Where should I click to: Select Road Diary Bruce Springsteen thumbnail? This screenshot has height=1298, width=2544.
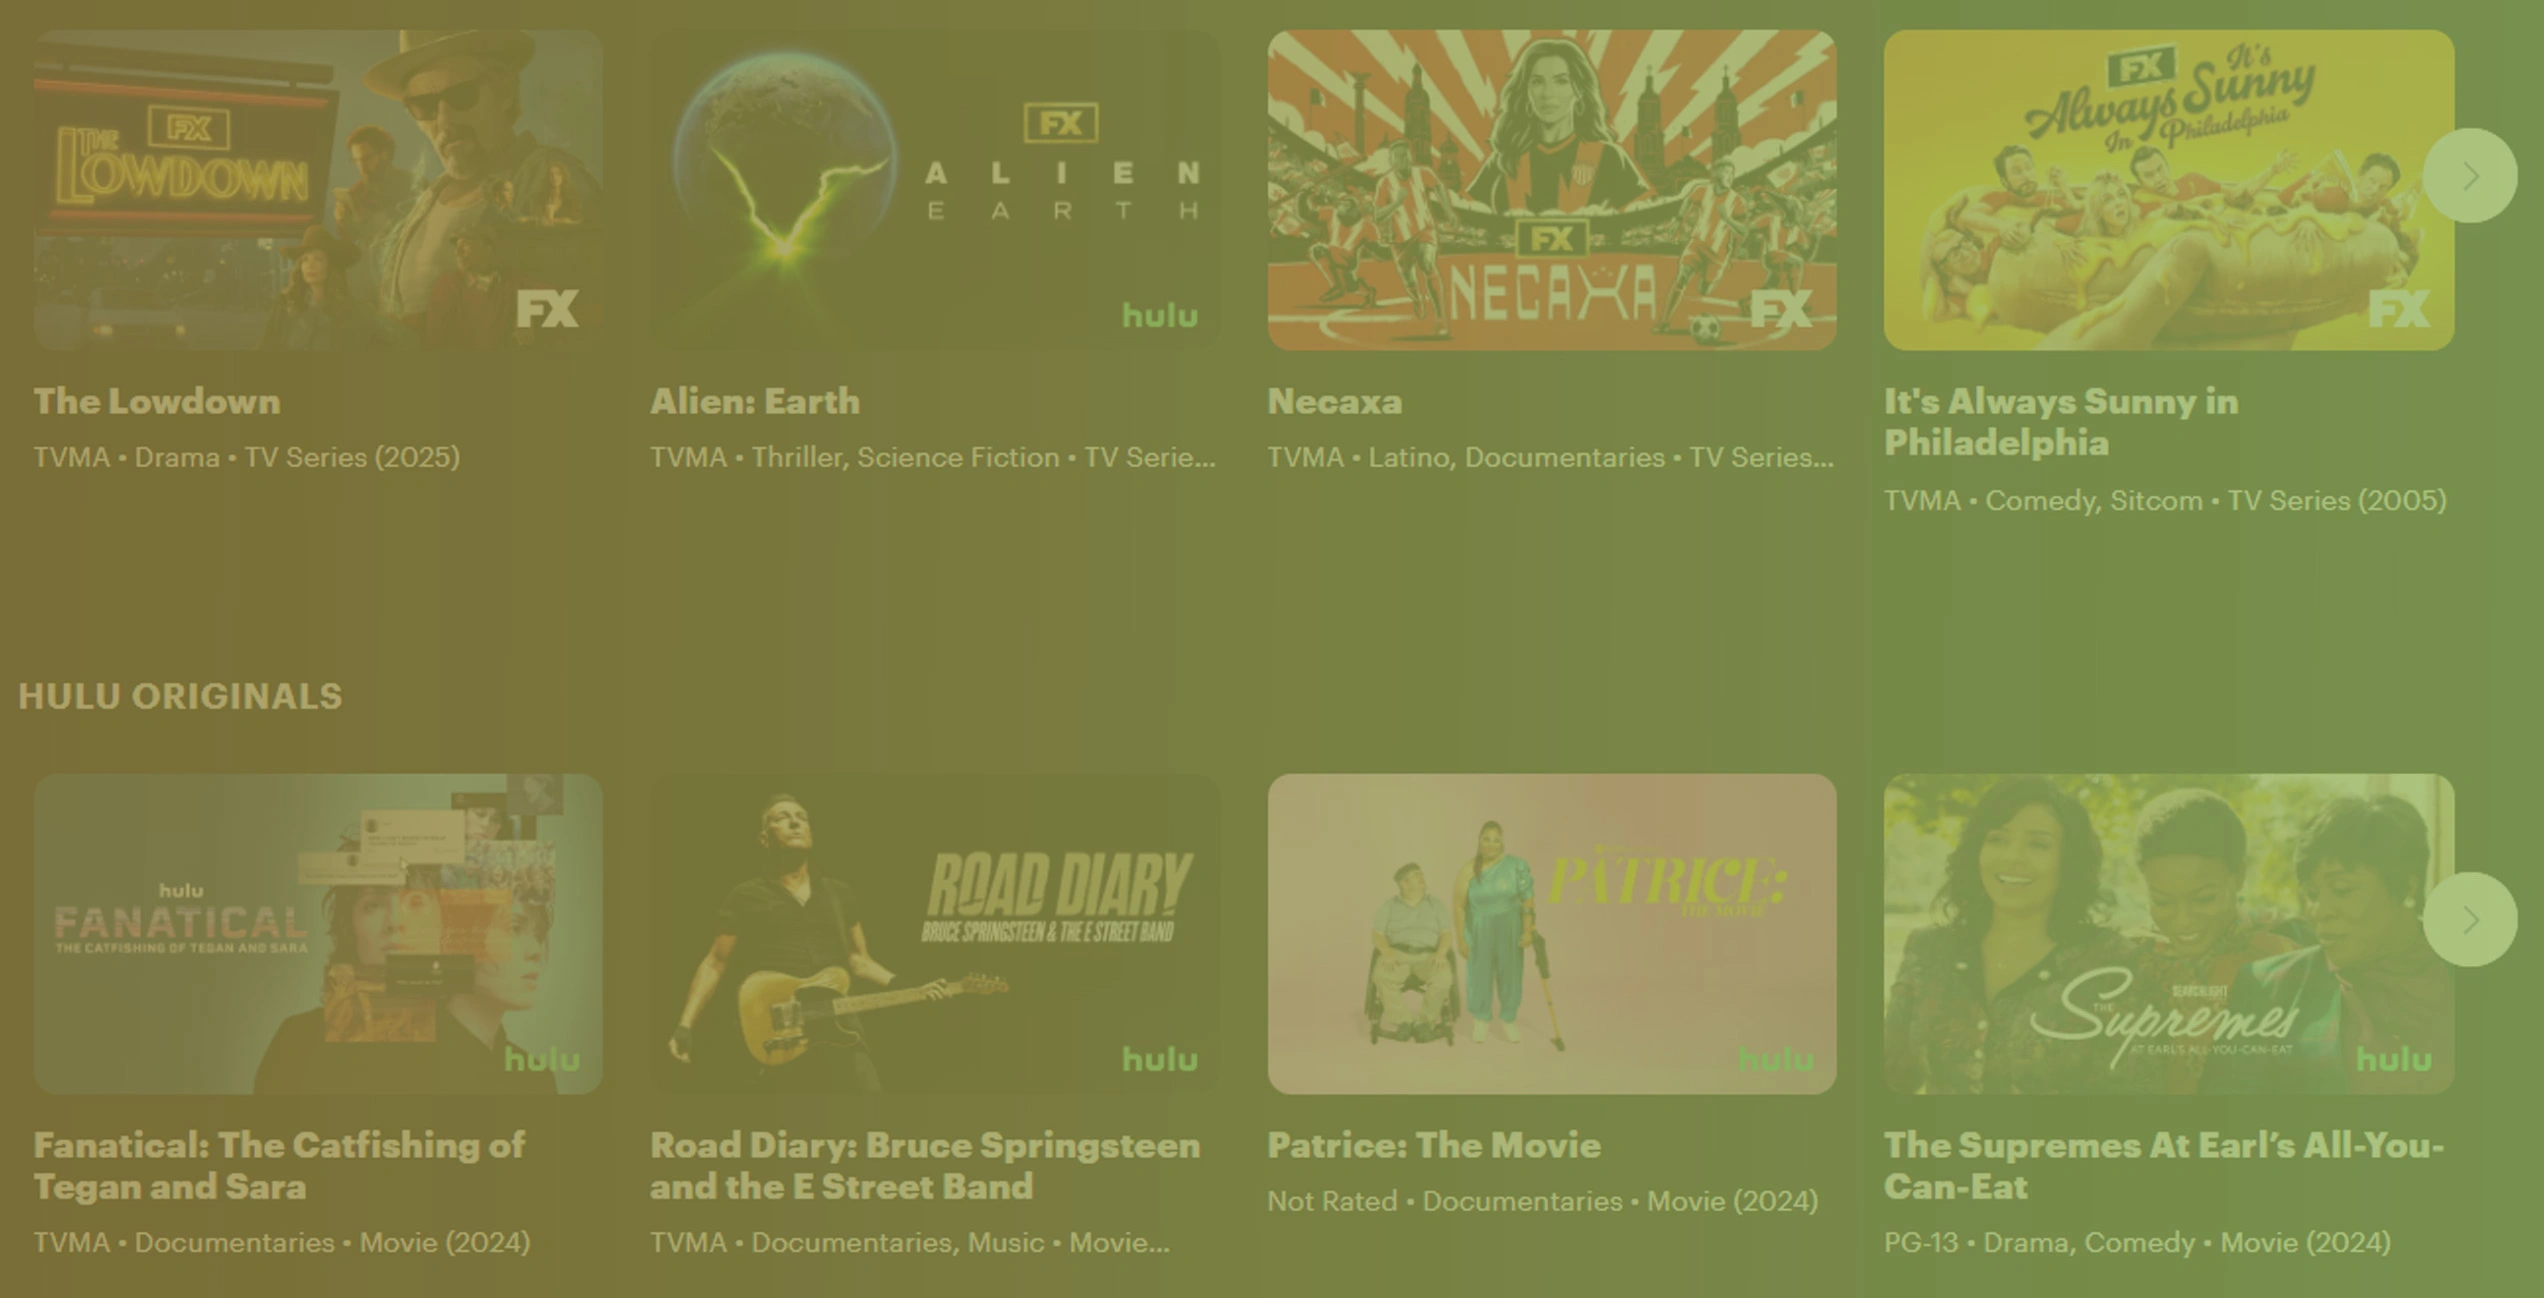935,933
